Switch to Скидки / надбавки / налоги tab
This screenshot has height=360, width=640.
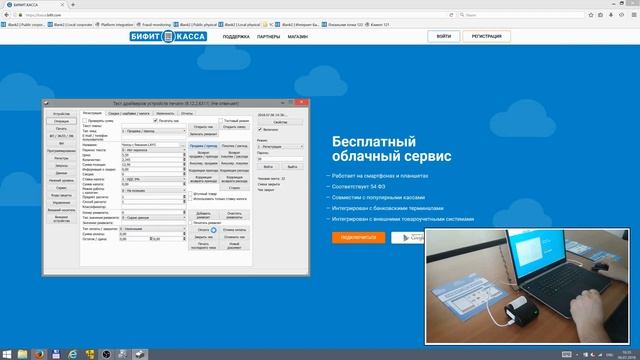point(129,113)
